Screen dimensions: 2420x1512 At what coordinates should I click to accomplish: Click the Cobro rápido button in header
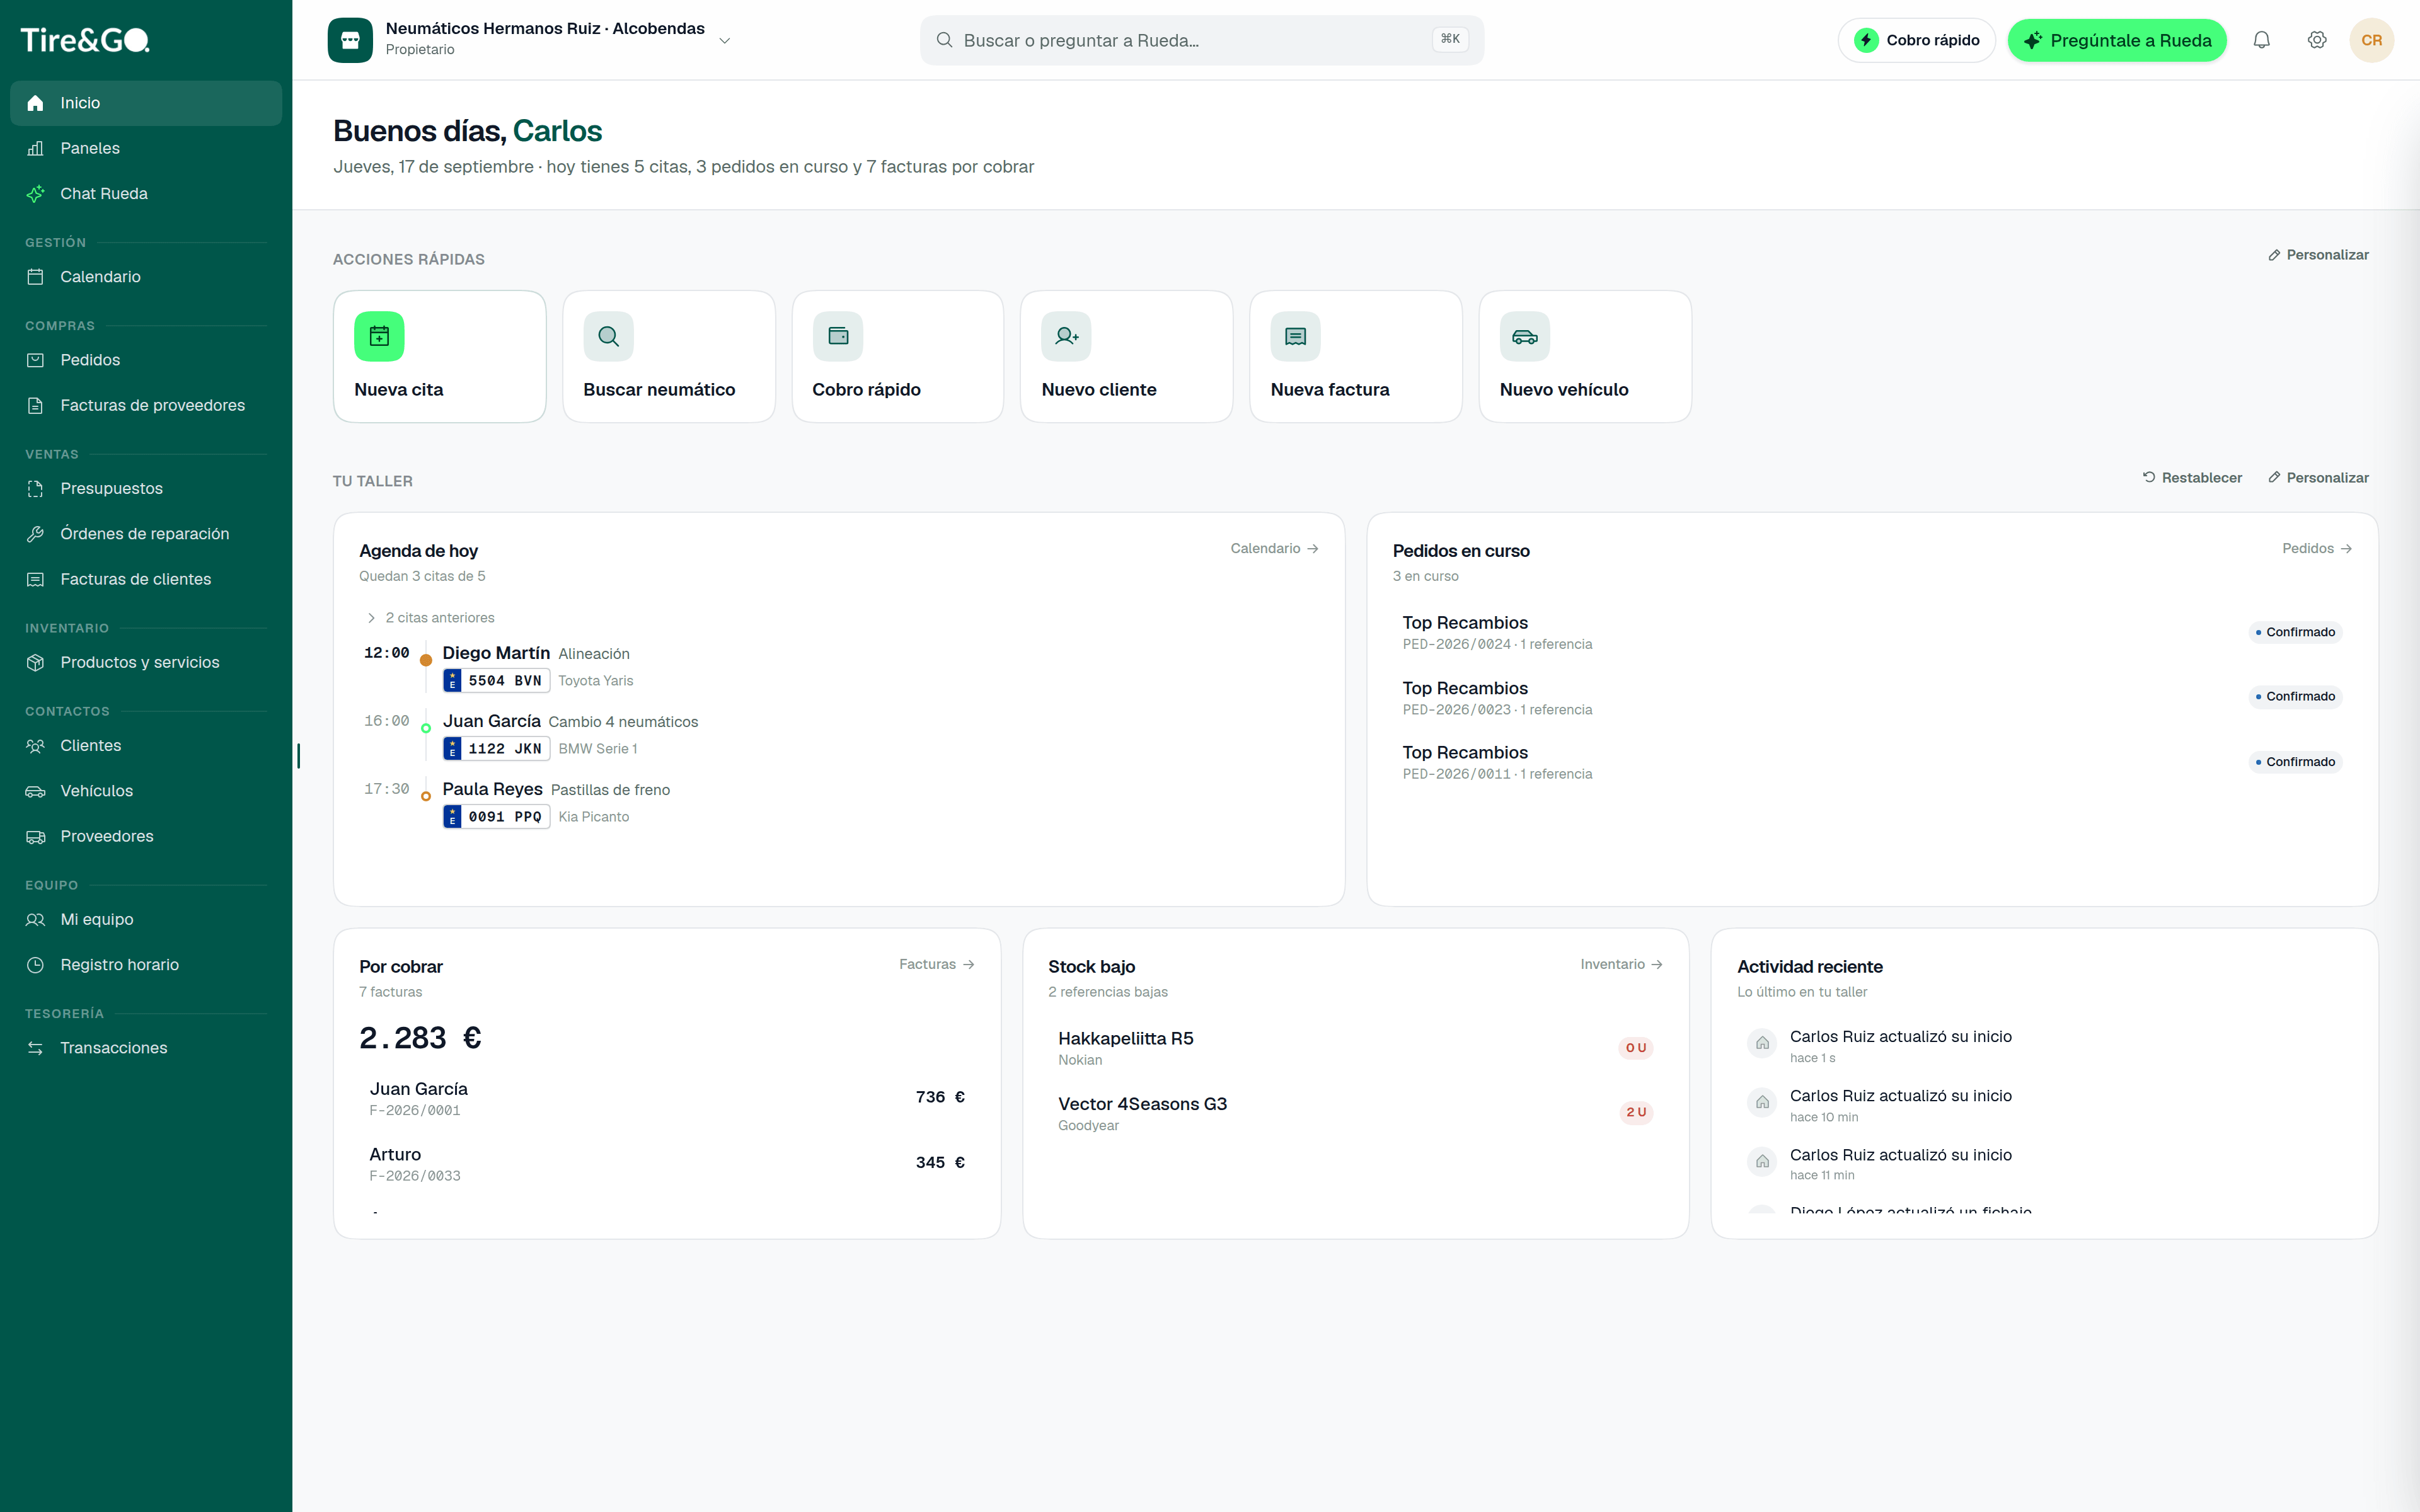1916,40
